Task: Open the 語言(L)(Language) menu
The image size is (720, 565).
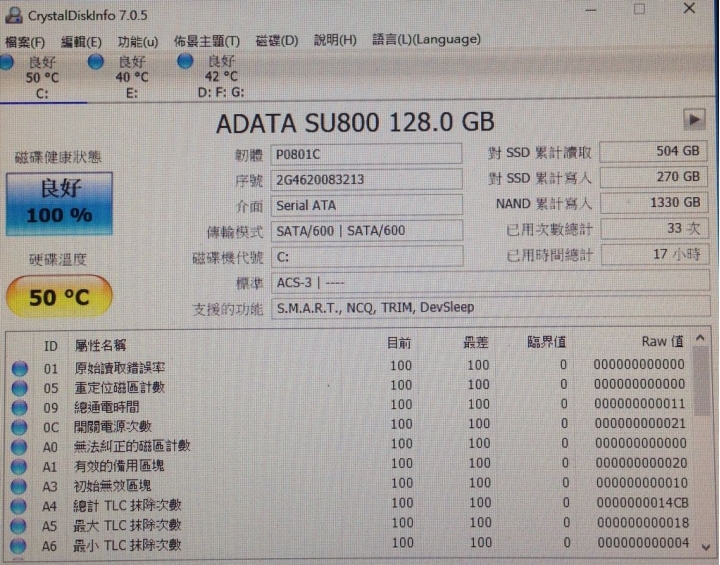Action: point(427,39)
